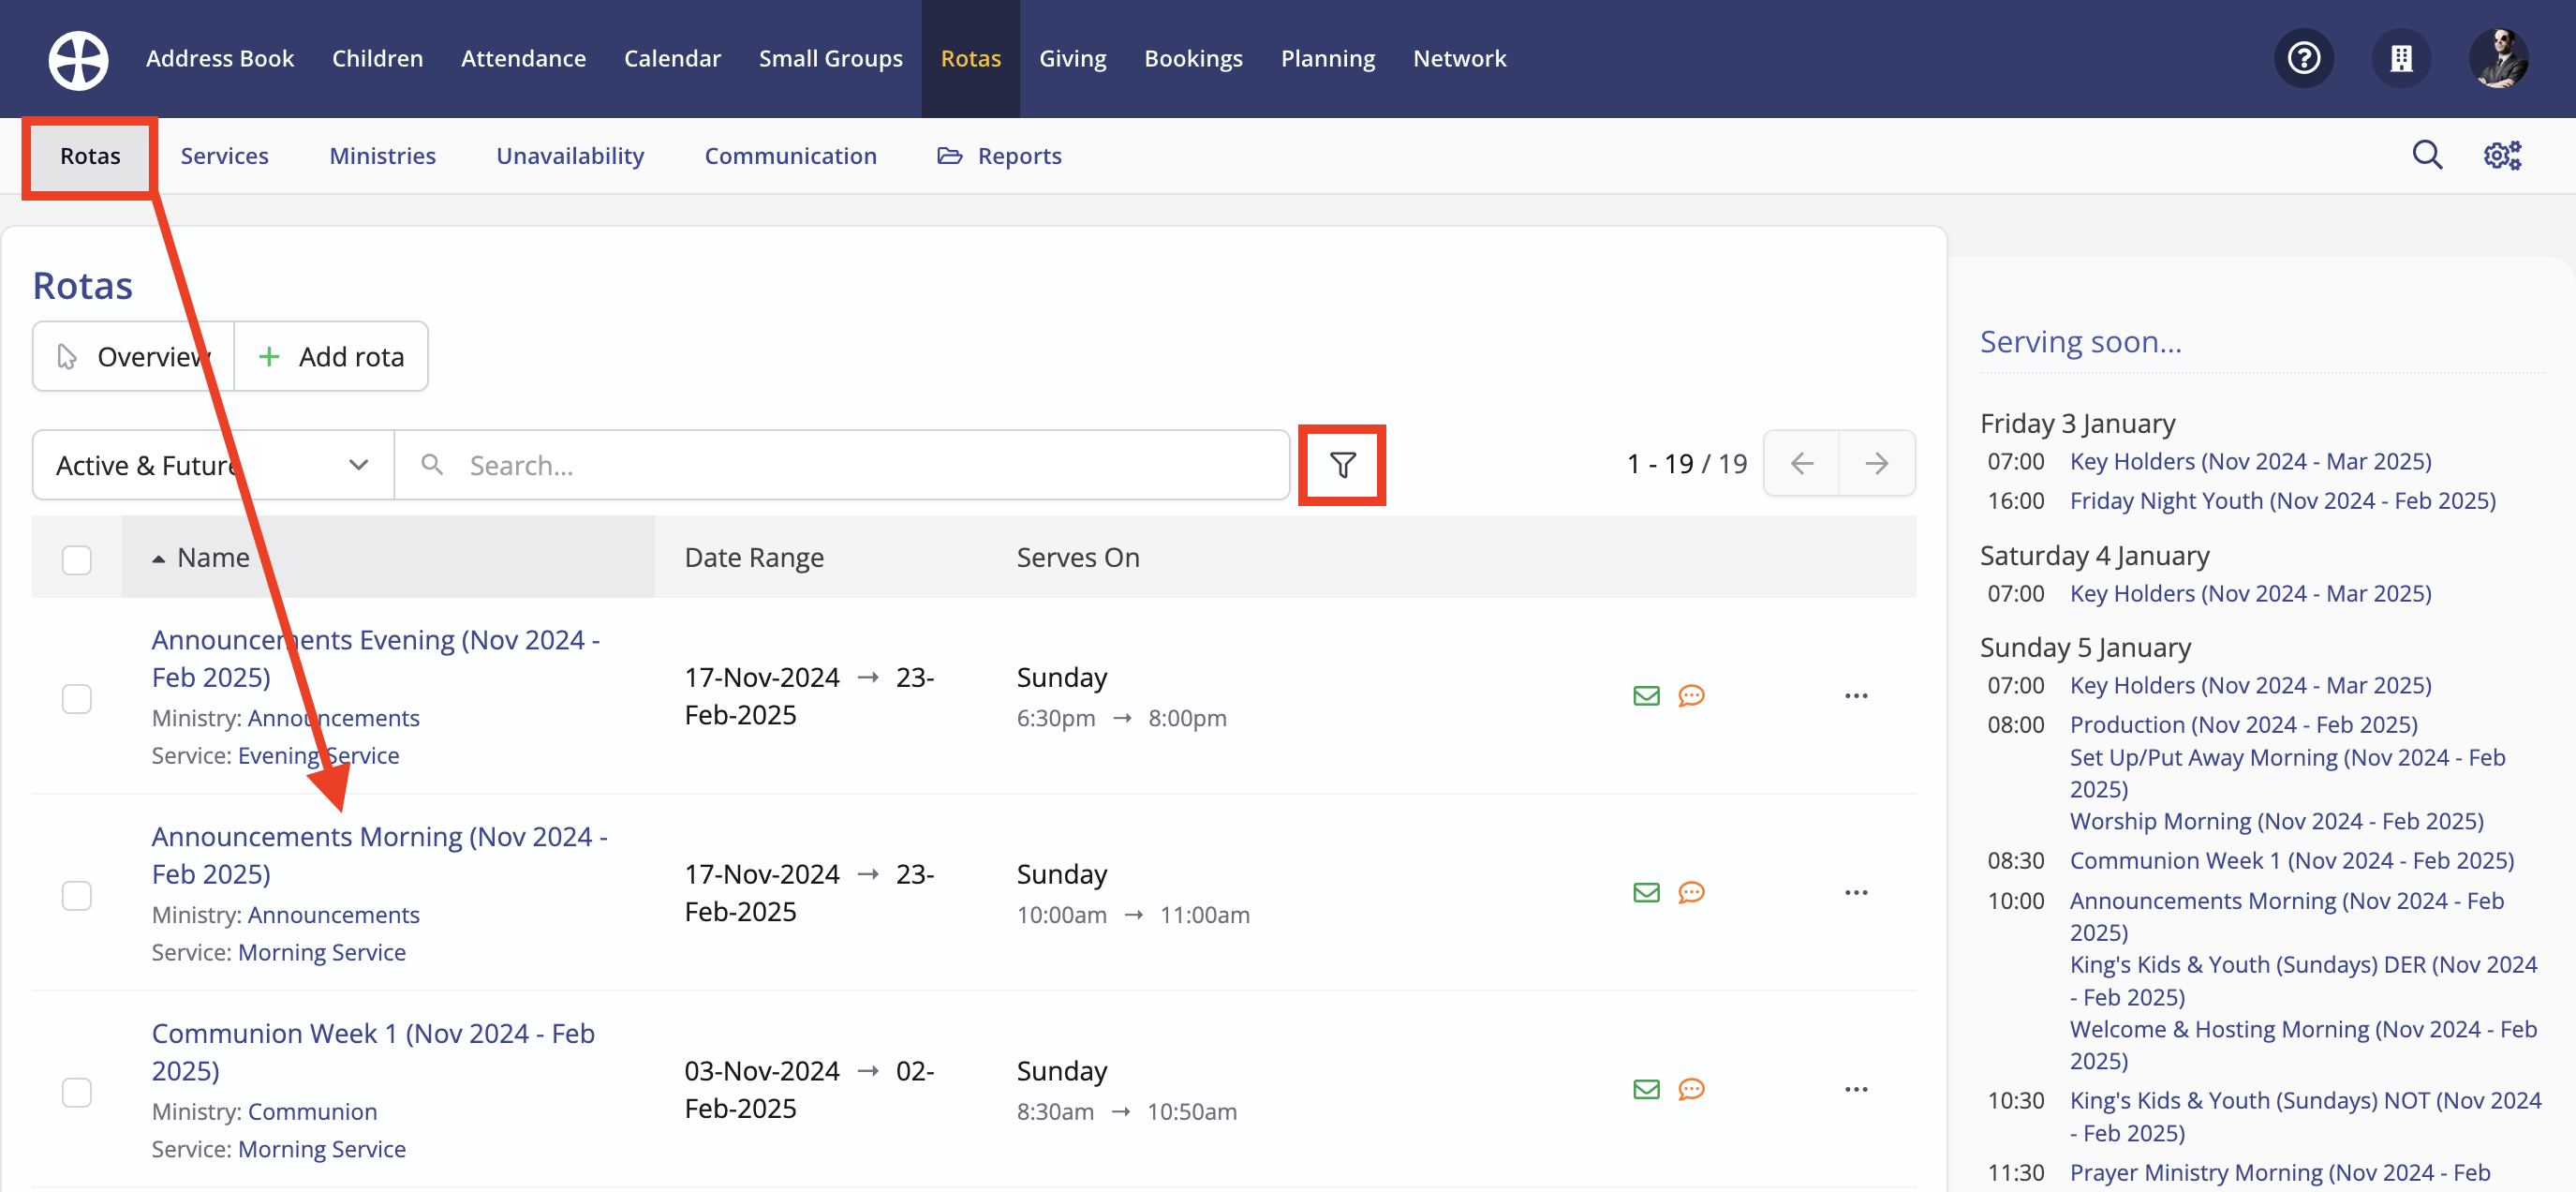Tick the checkbox for Announcements Morning rota
Viewport: 2576px width, 1192px height.
click(76, 895)
